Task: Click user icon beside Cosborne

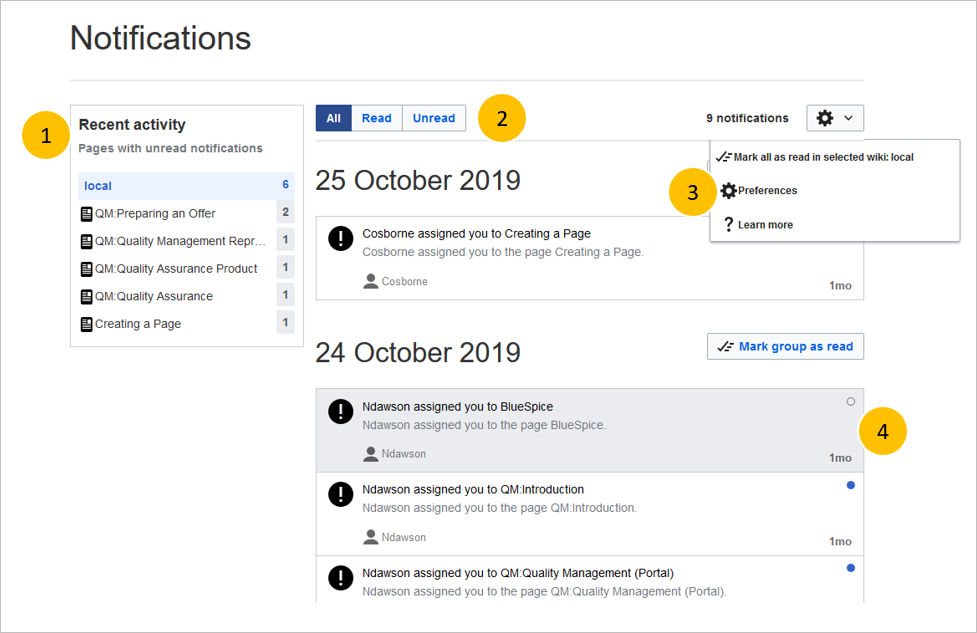Action: [371, 282]
